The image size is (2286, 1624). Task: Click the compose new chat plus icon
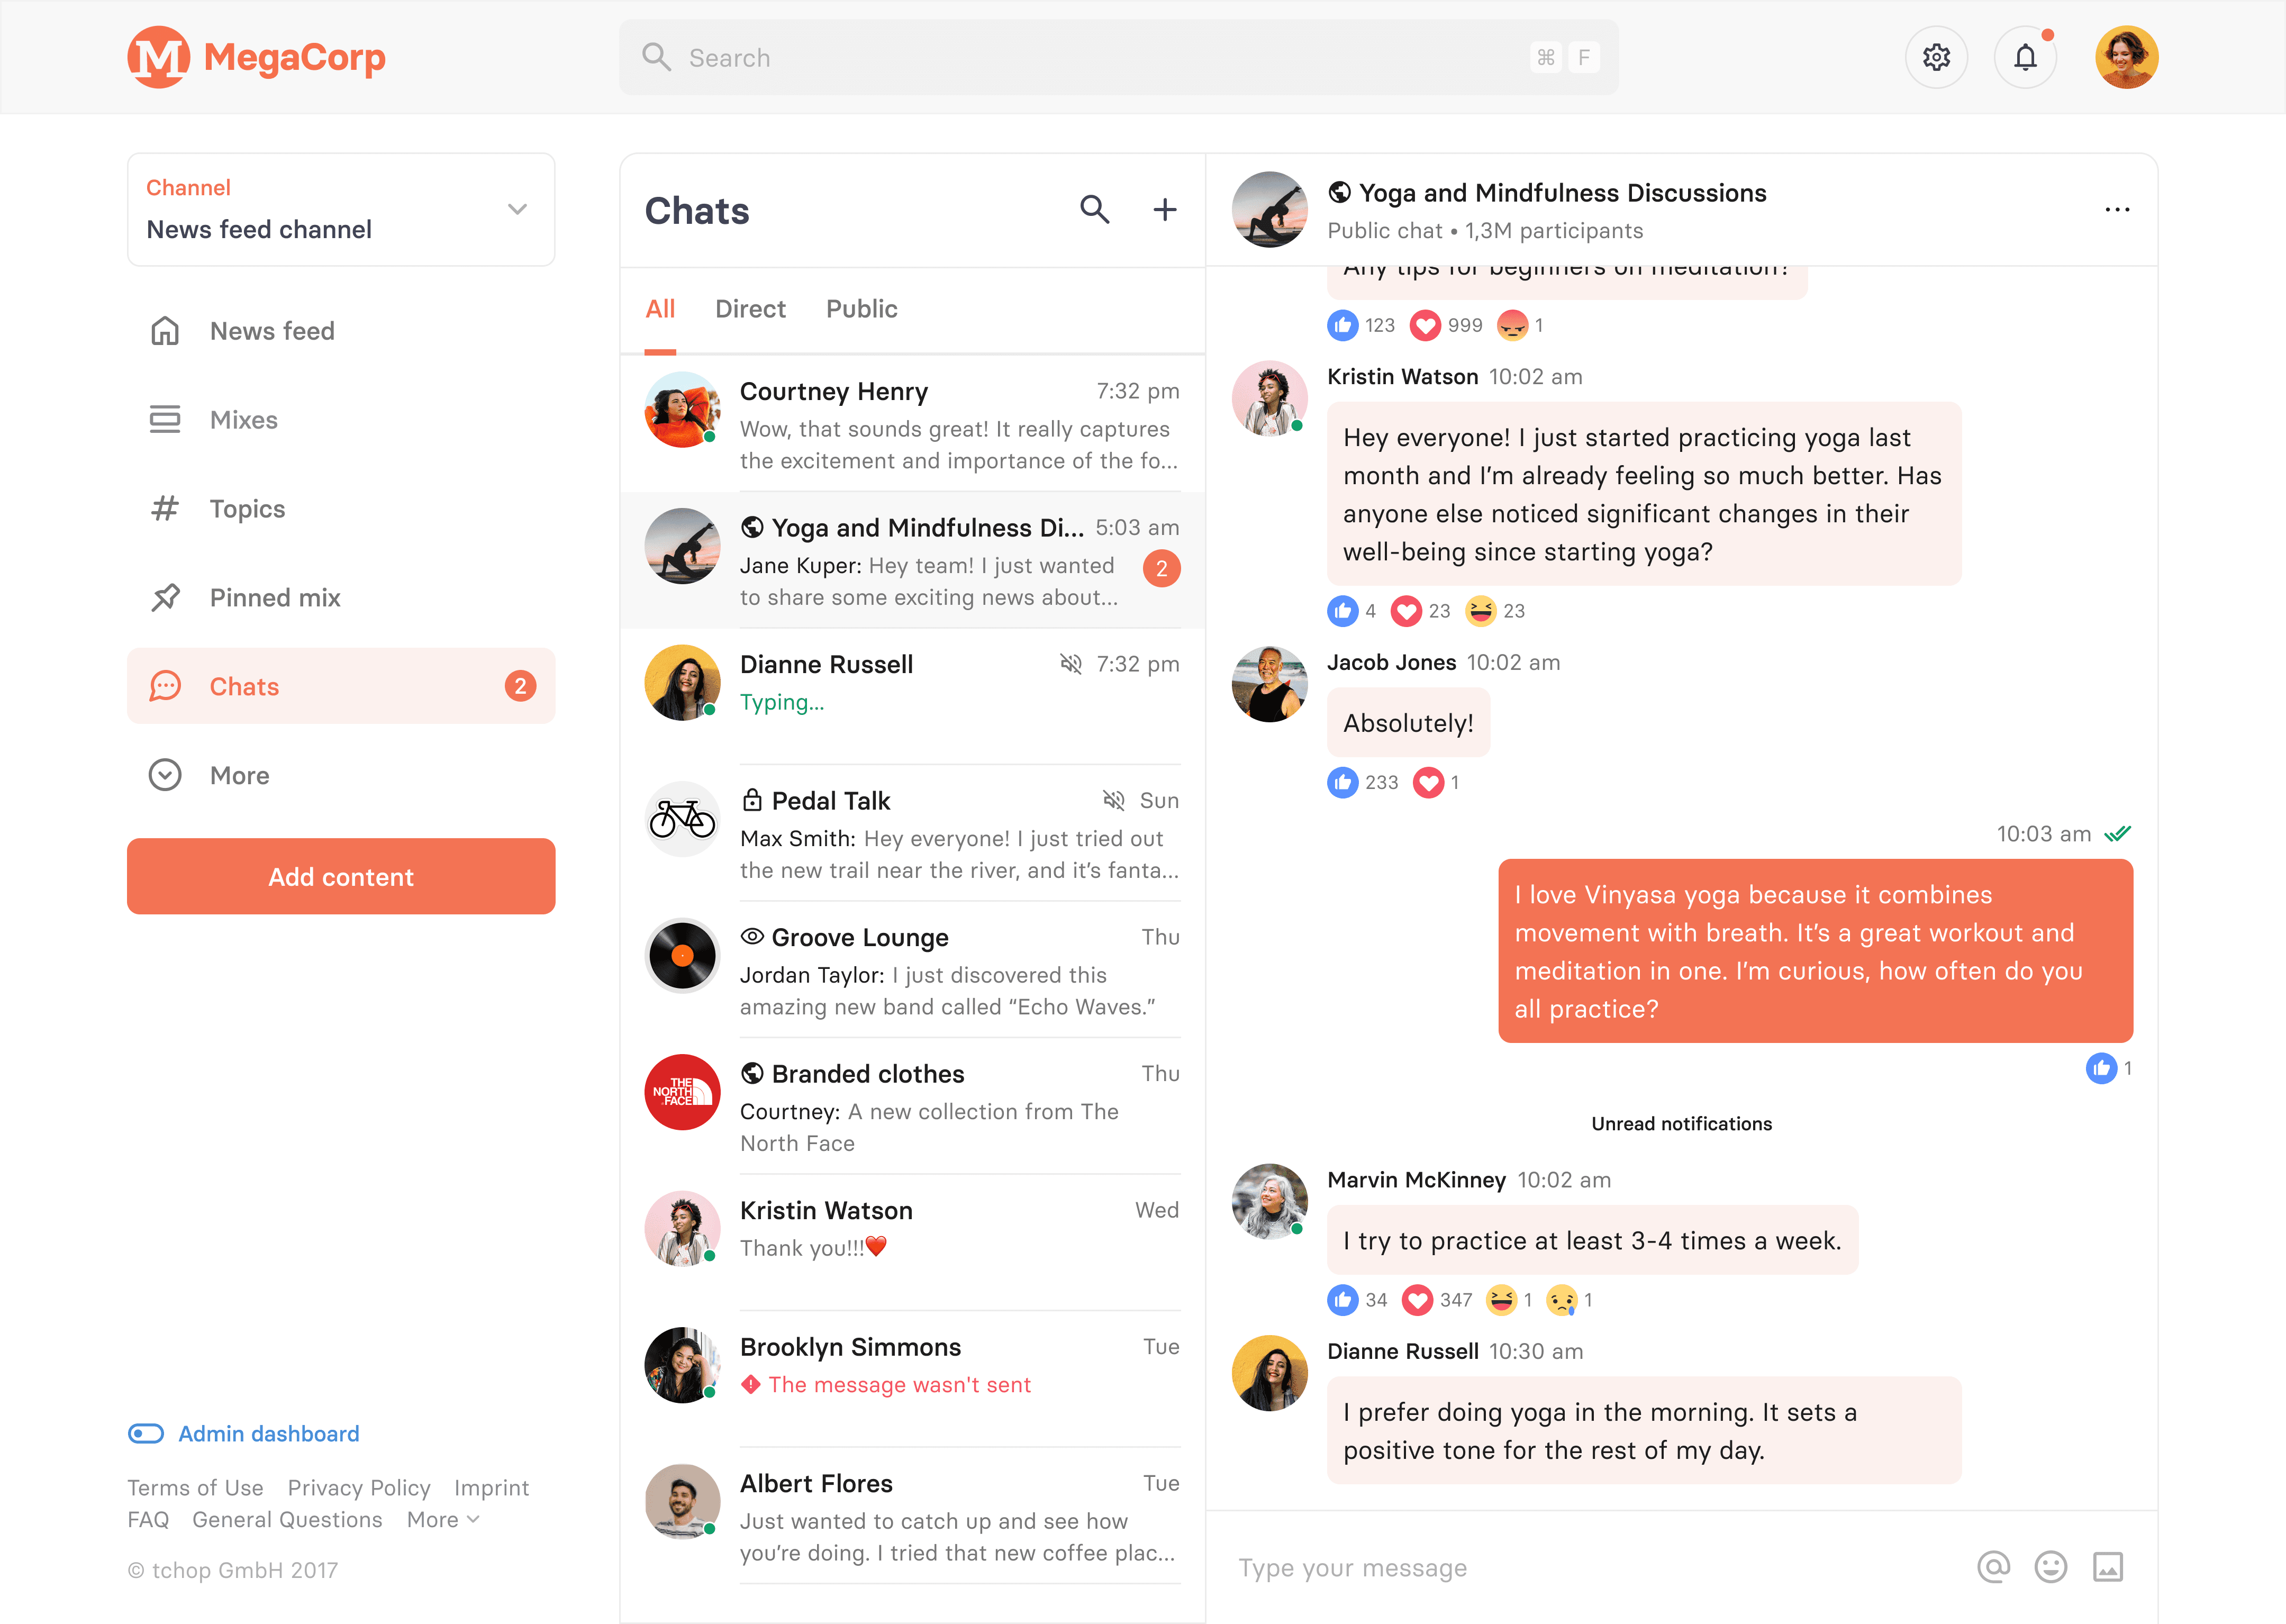pyautogui.click(x=1165, y=209)
